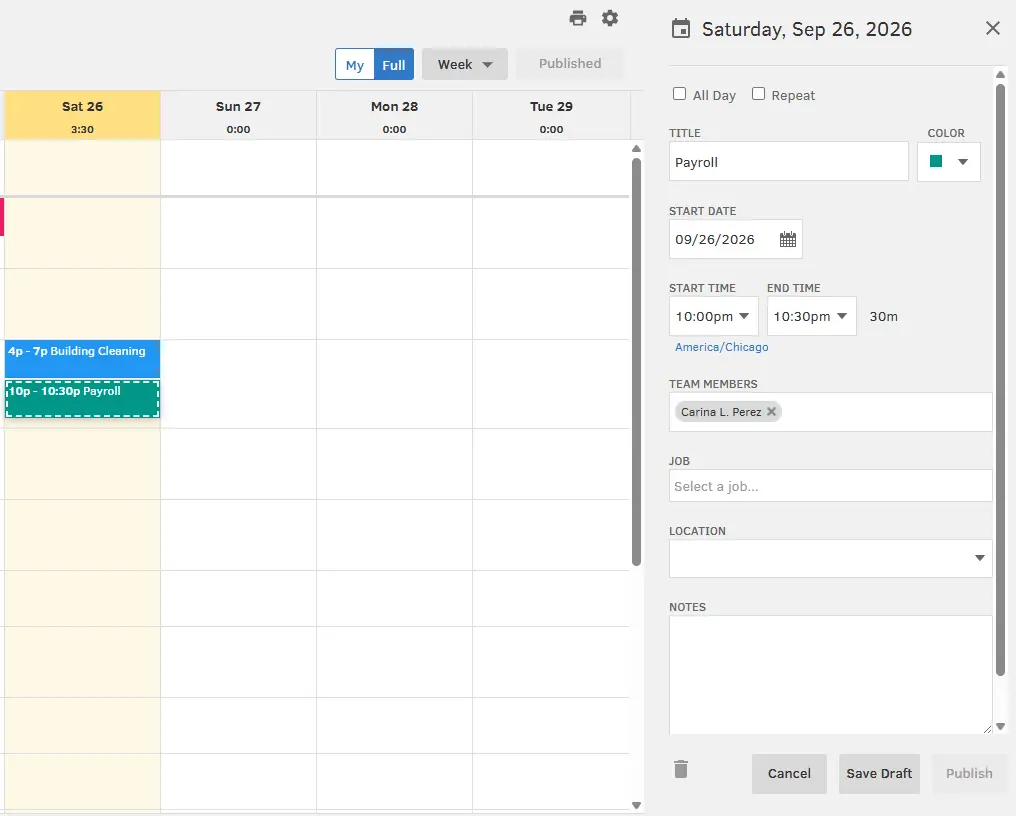Viewport: 1016px width, 816px height.
Task: Open schedule settings gear icon
Action: click(610, 18)
